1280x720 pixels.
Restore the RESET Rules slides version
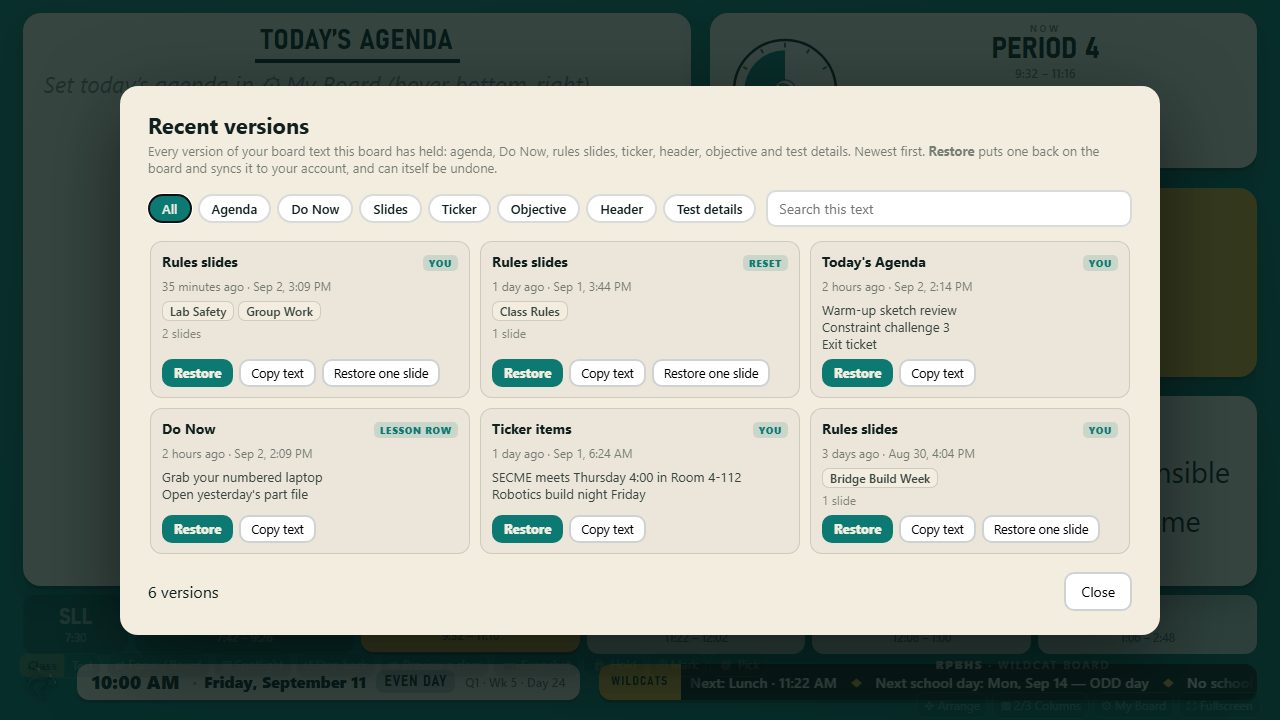point(527,373)
